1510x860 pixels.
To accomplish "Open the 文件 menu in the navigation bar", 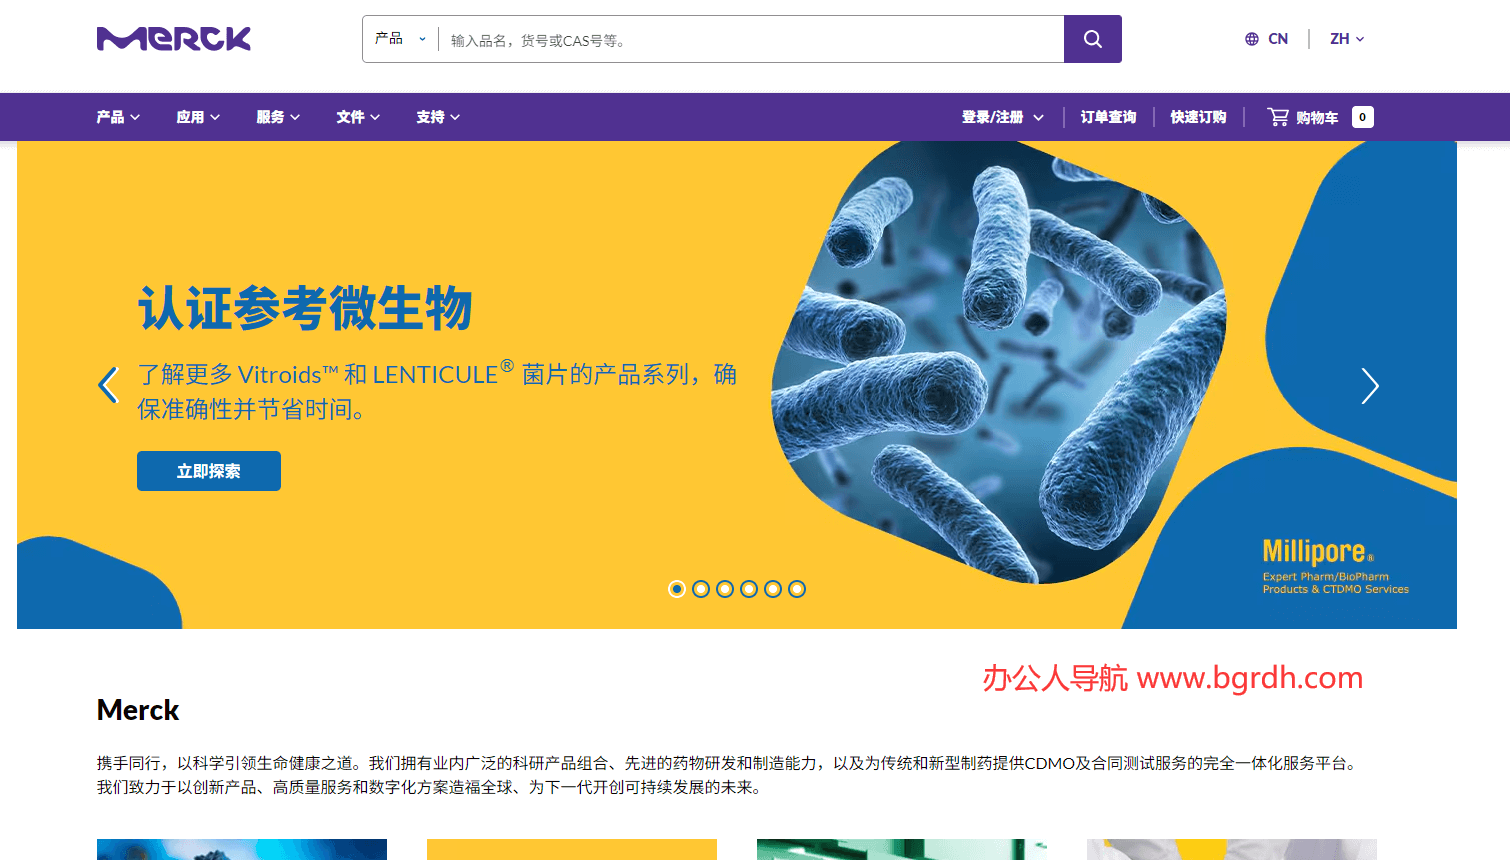I will [357, 117].
